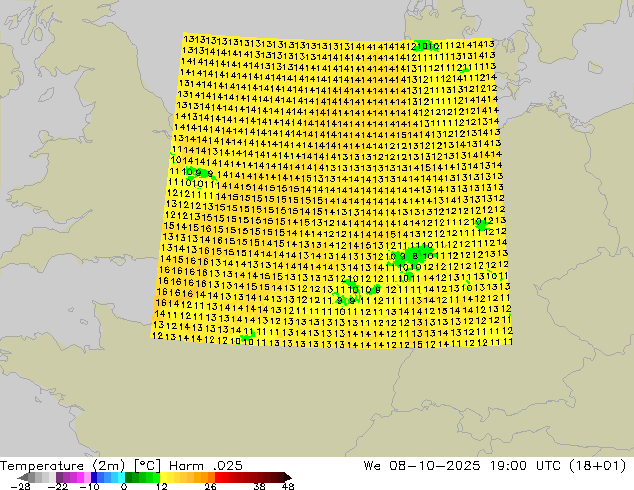Select the "19:00 UTC" time in the timestamp

[525, 466]
